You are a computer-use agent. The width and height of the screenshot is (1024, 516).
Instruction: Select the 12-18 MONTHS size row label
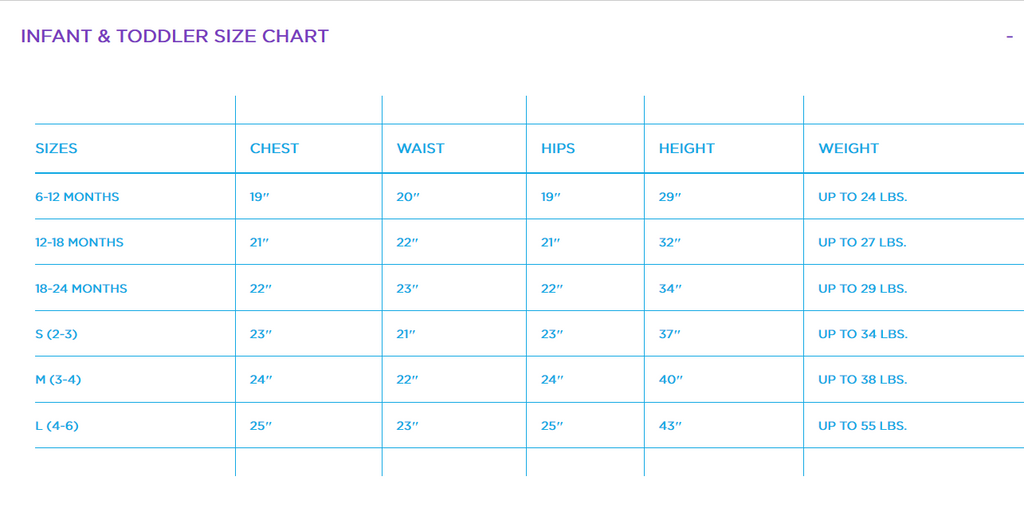click(79, 243)
